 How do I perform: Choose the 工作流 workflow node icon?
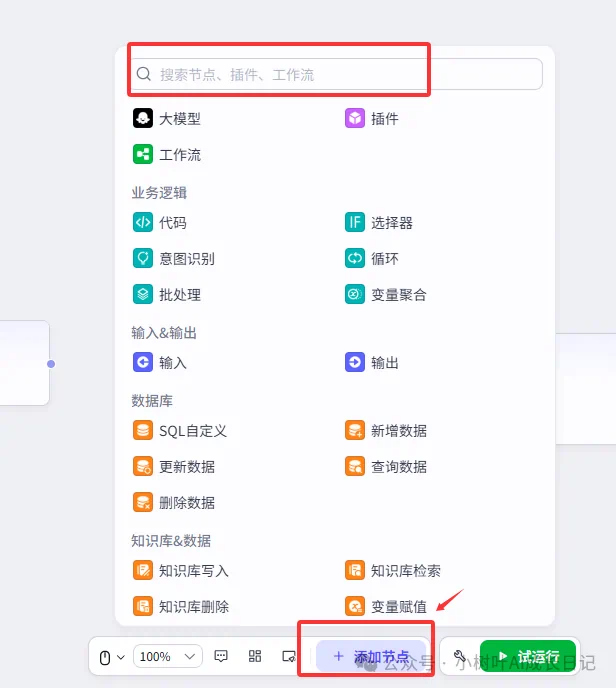(143, 154)
